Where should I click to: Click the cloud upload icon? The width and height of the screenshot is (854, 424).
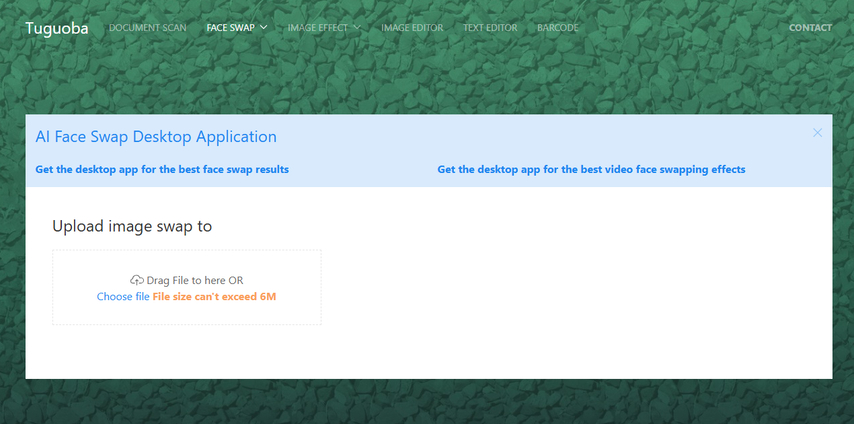pos(137,280)
